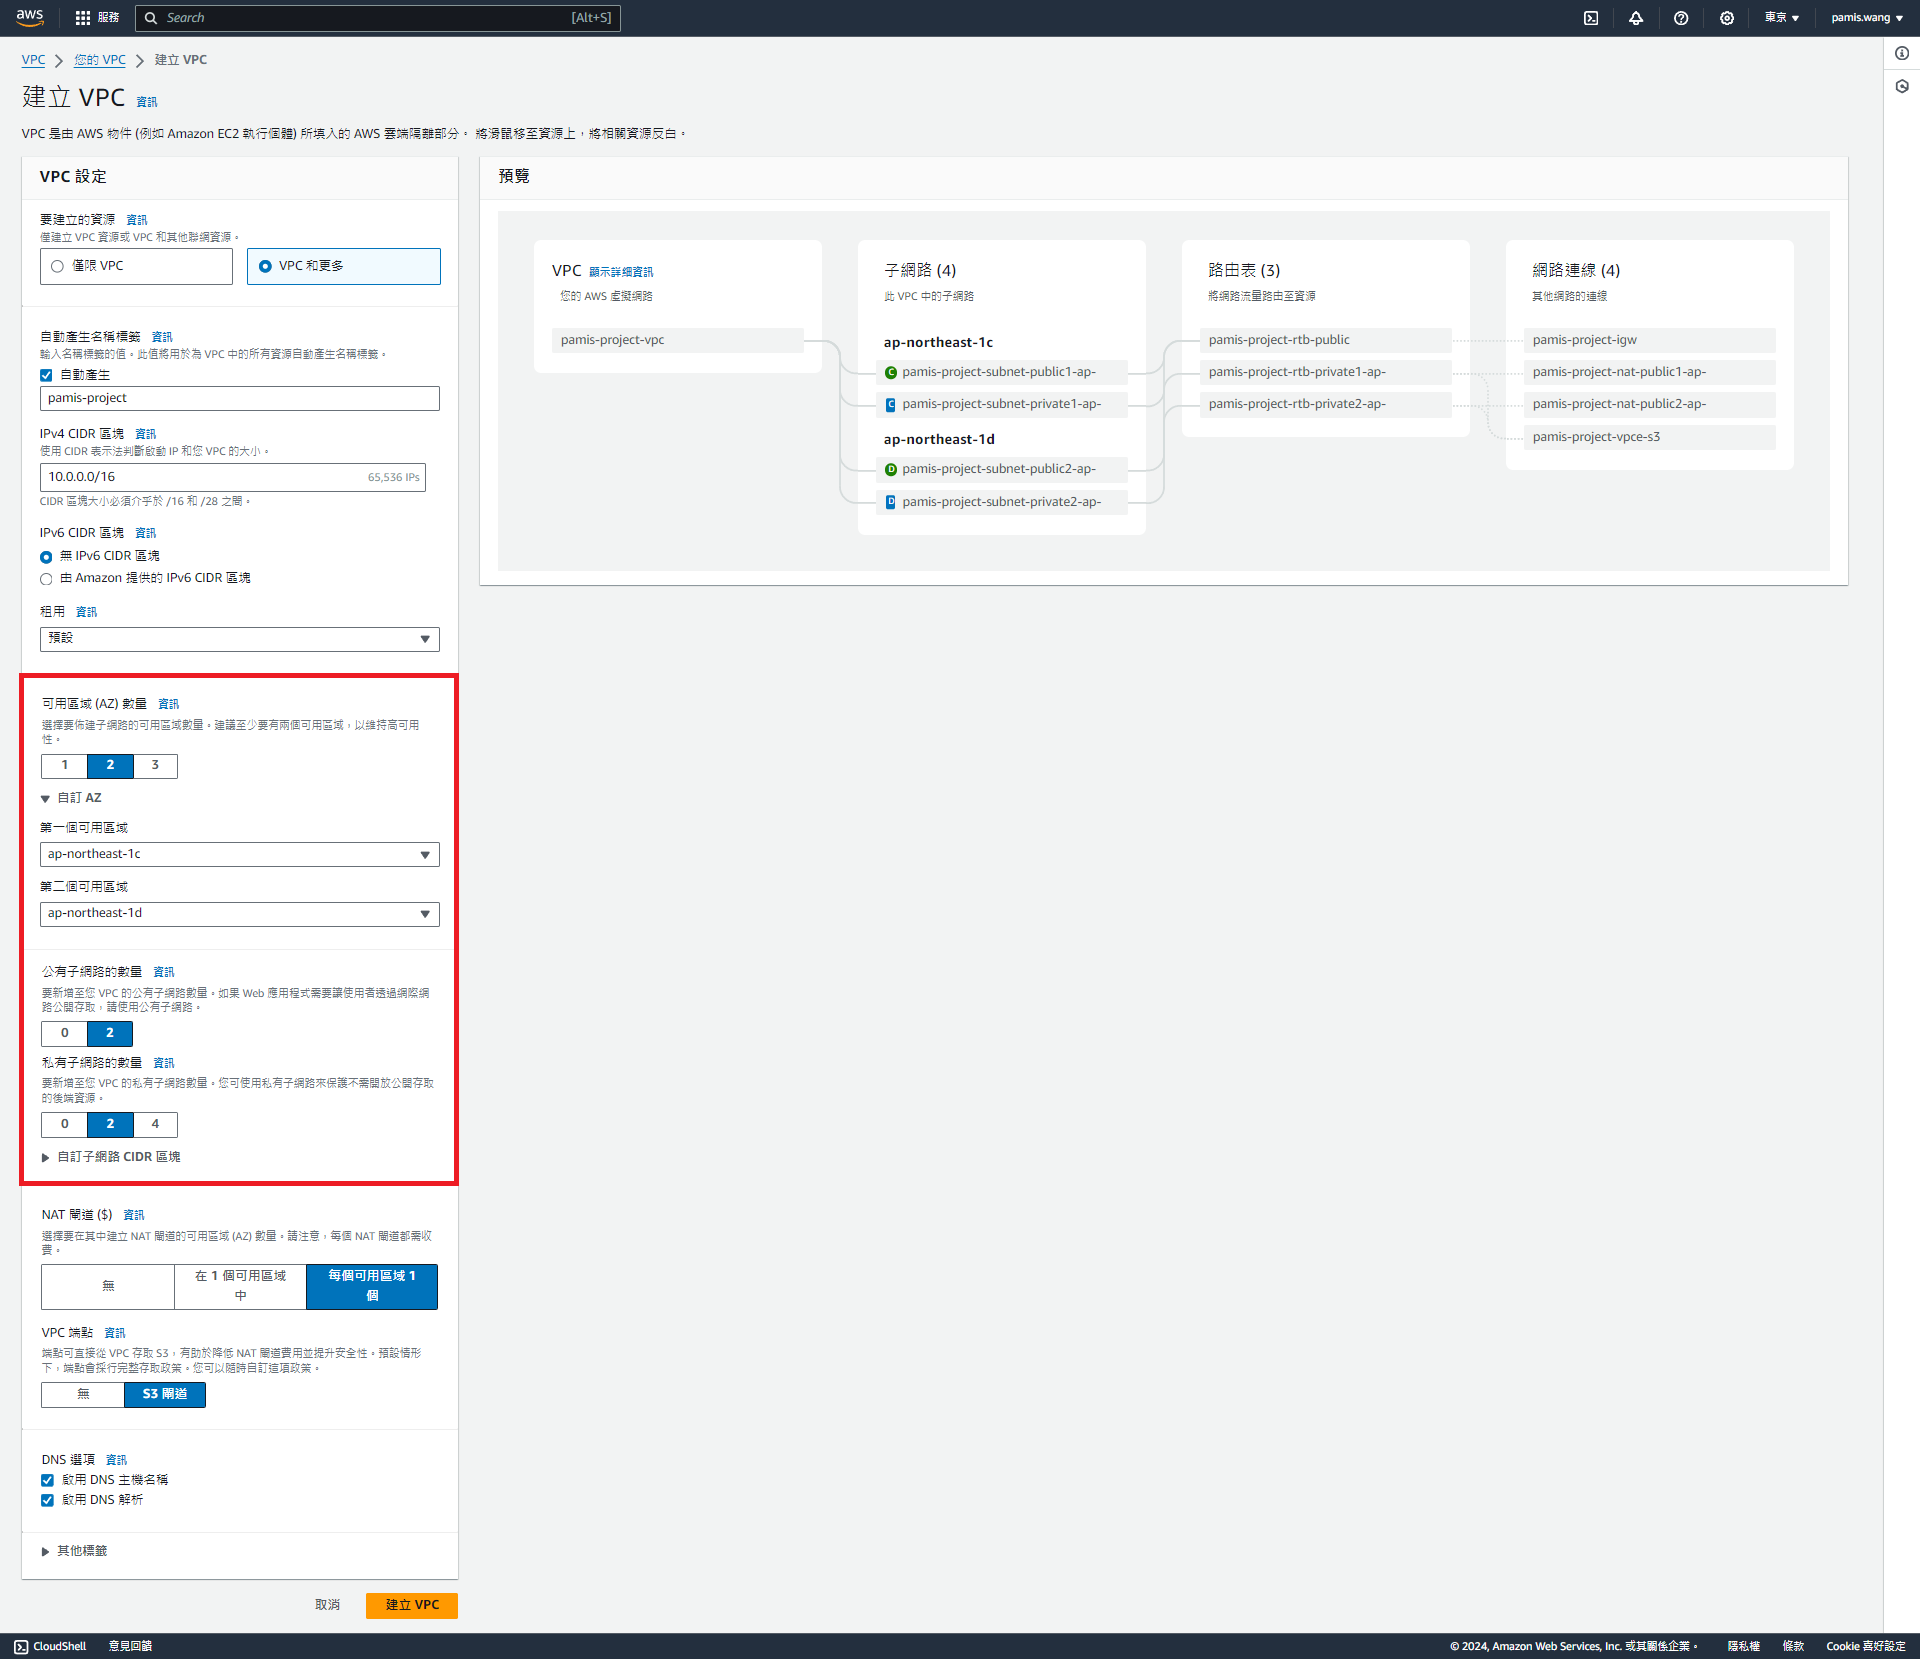Open info link for NAT gateways
1920x1660 pixels.
(x=134, y=1216)
